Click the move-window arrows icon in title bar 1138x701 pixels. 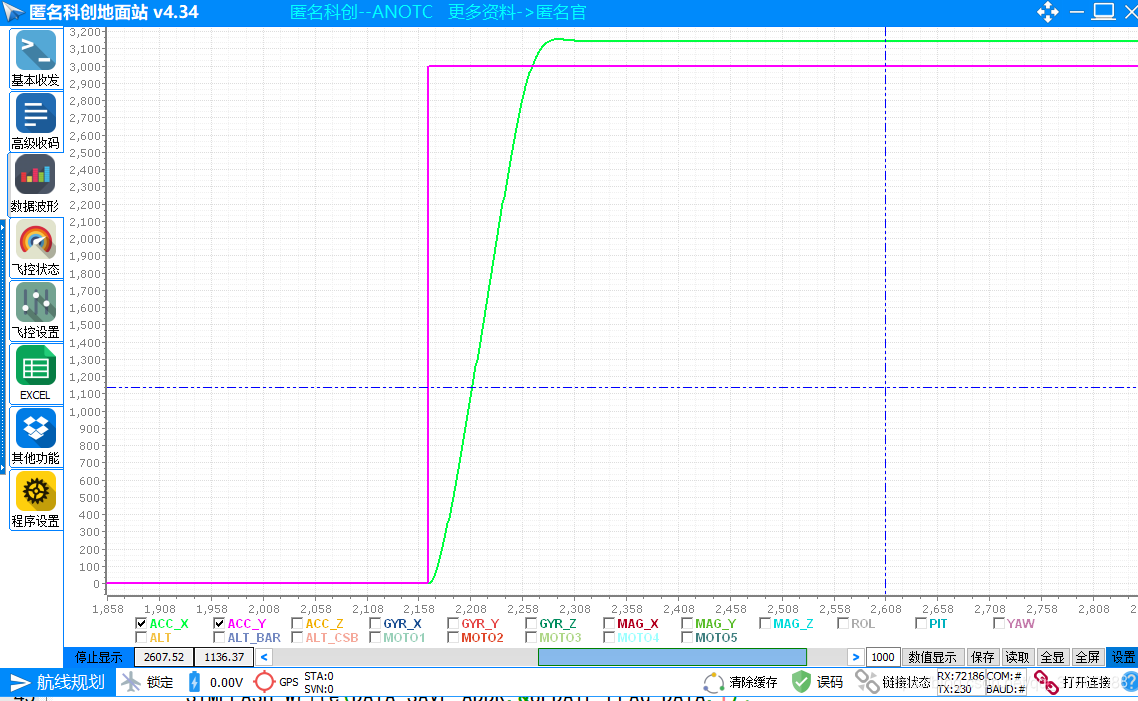point(1047,12)
